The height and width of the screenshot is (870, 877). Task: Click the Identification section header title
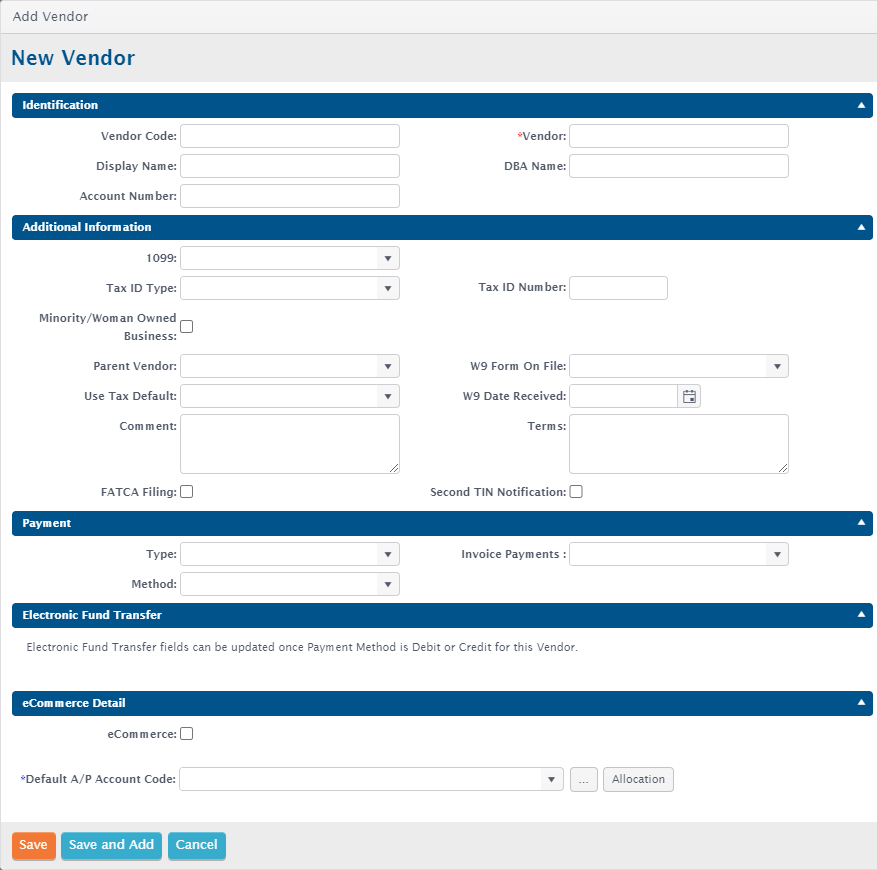(x=60, y=105)
